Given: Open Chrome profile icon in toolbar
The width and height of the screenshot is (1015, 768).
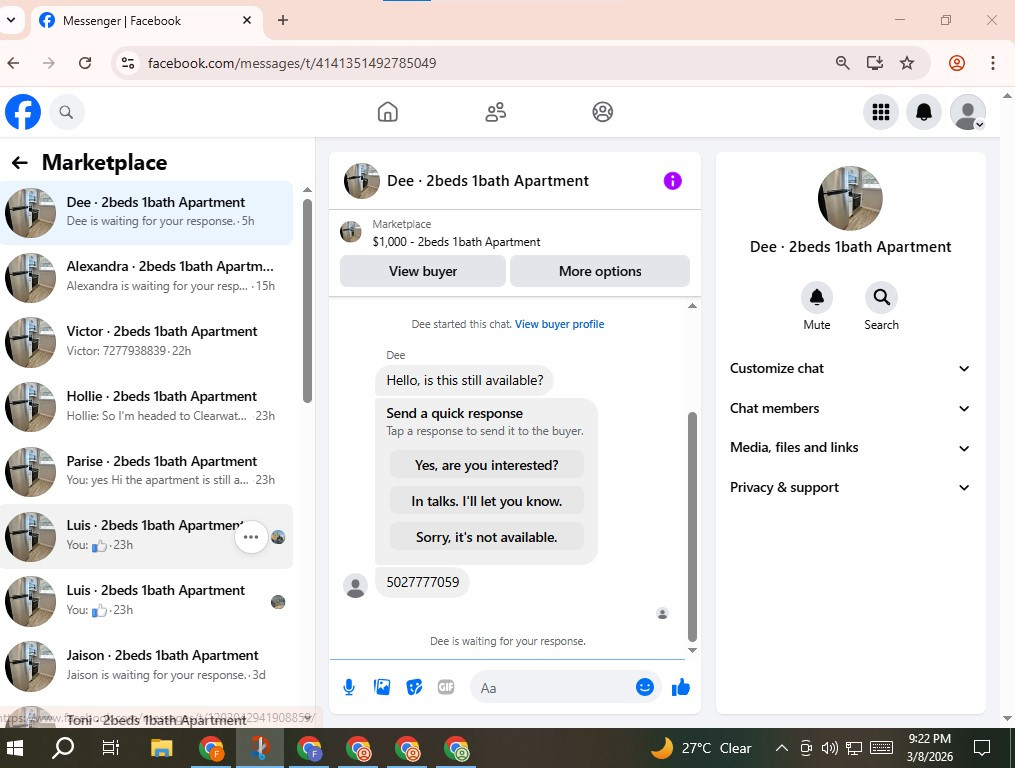Looking at the screenshot, I should point(957,63).
